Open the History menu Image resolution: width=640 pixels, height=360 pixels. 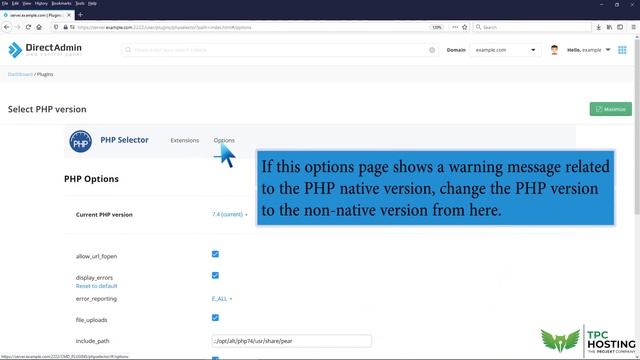pos(41,3)
